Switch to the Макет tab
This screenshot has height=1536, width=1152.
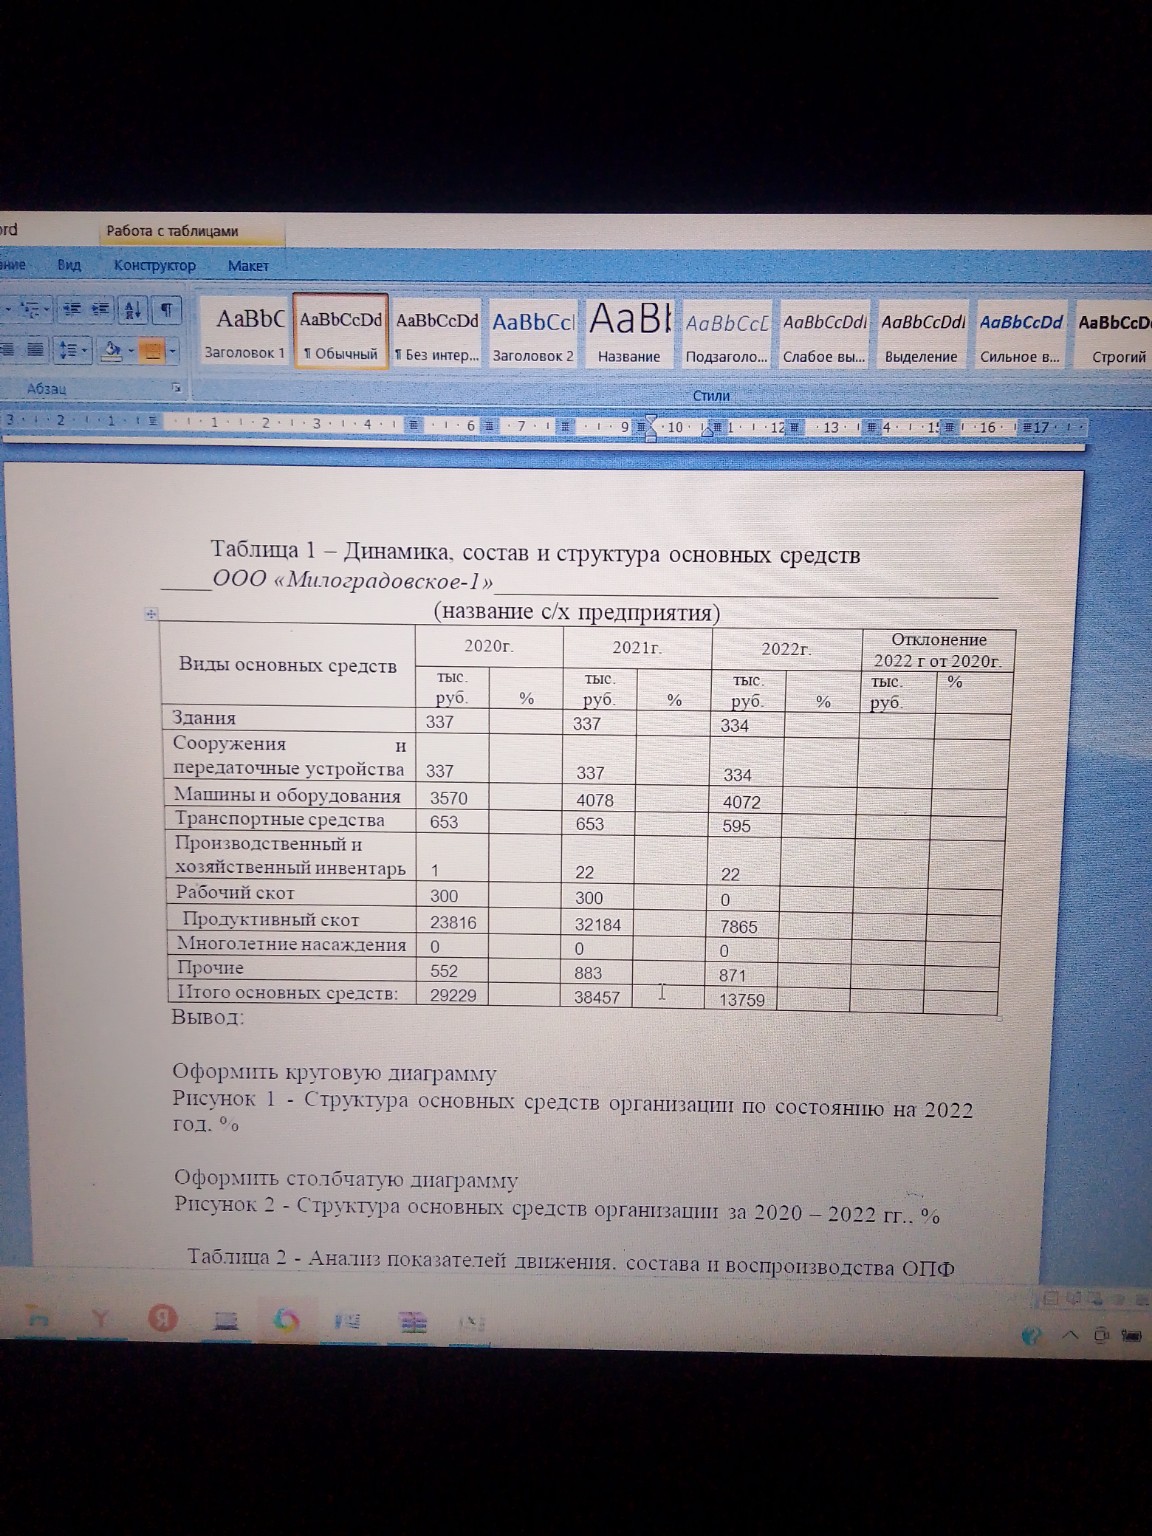[248, 266]
